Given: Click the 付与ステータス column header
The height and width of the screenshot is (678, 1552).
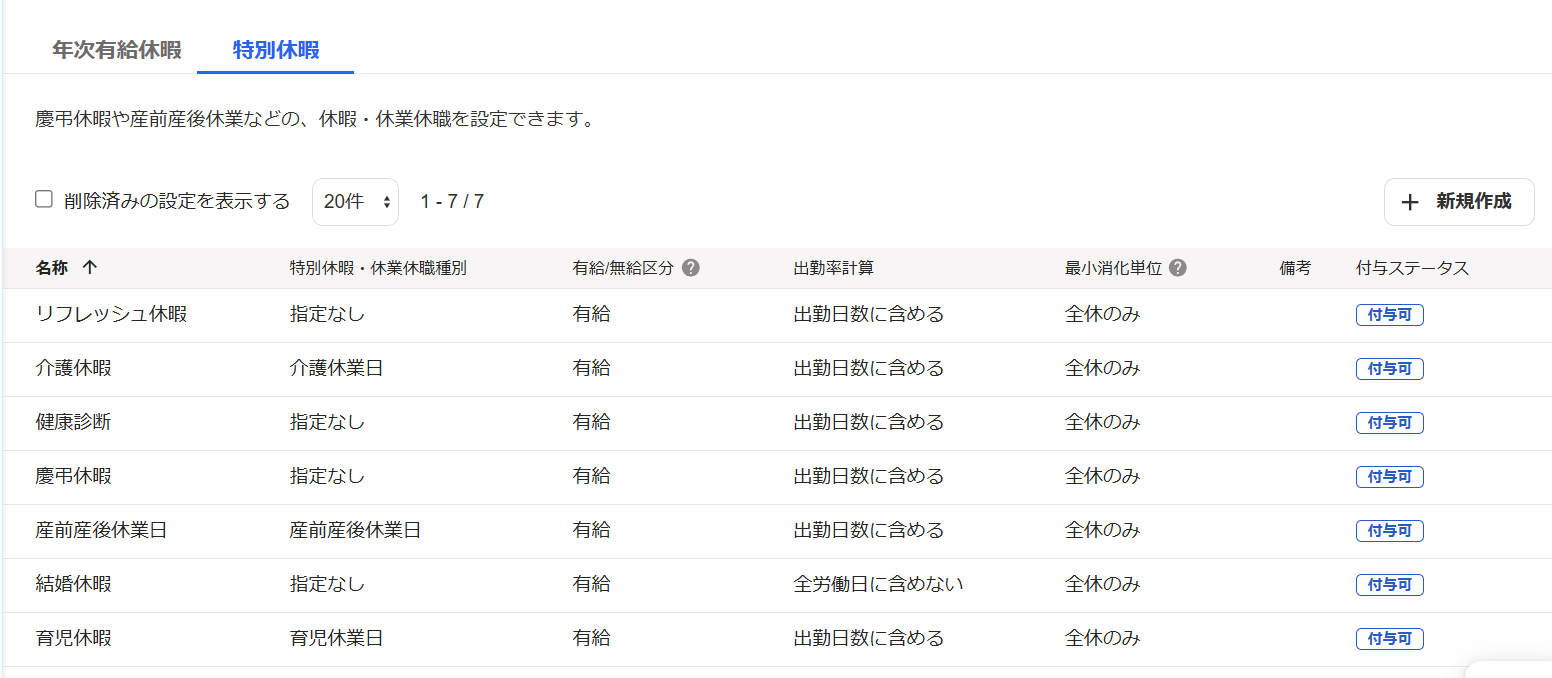Looking at the screenshot, I should click(1413, 268).
